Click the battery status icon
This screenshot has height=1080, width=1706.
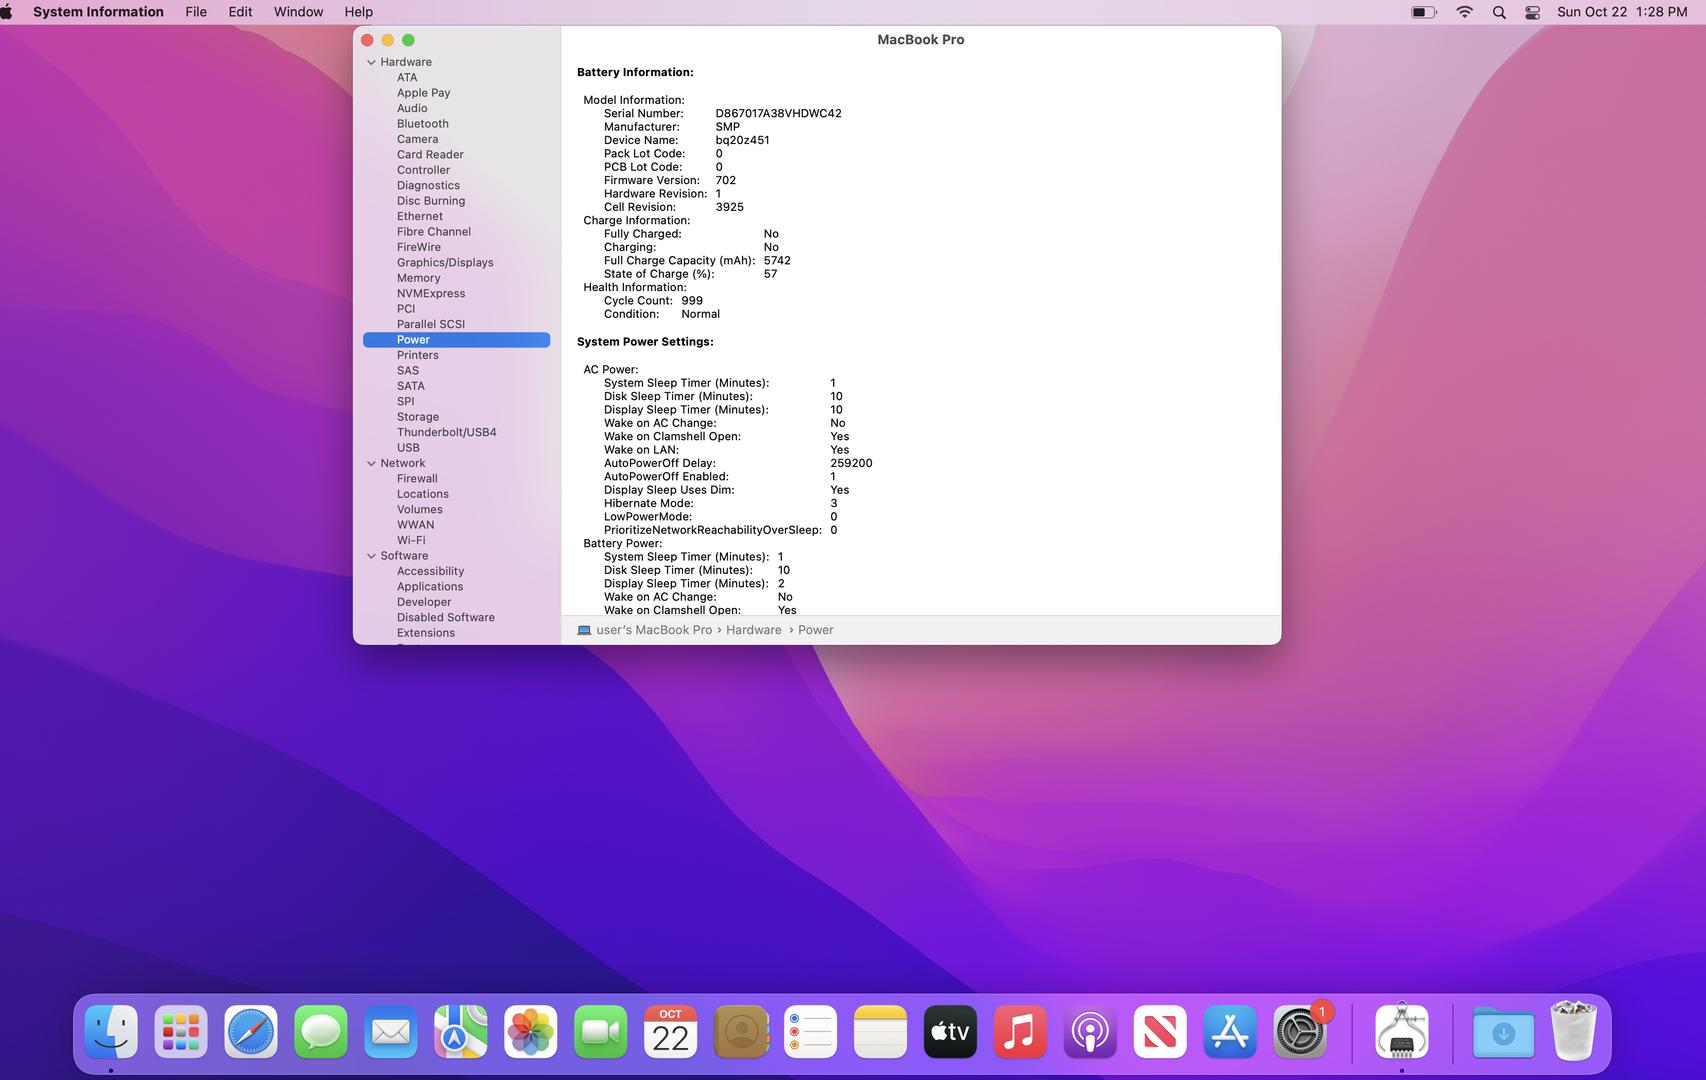[1423, 12]
